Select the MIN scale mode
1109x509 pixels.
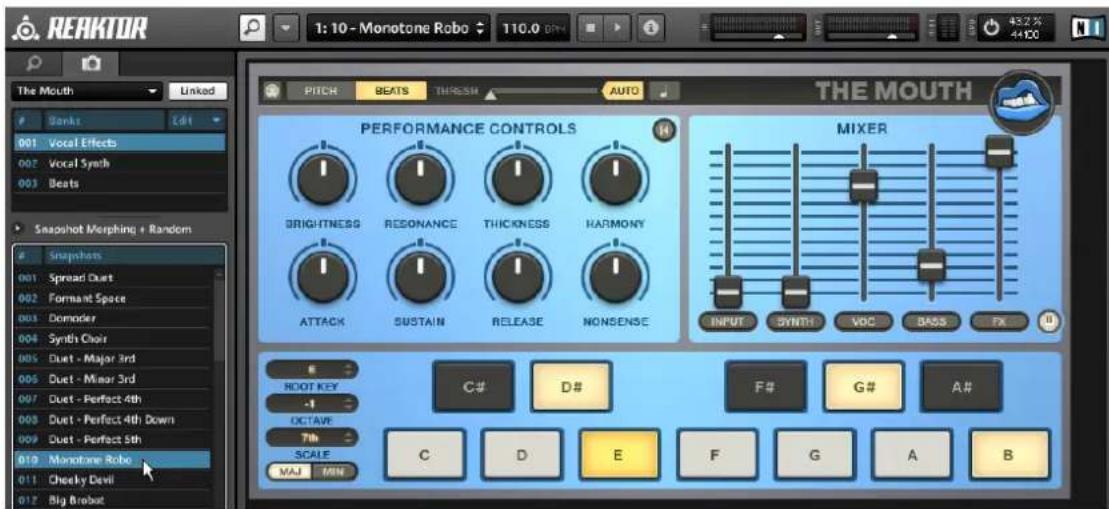(x=335, y=472)
